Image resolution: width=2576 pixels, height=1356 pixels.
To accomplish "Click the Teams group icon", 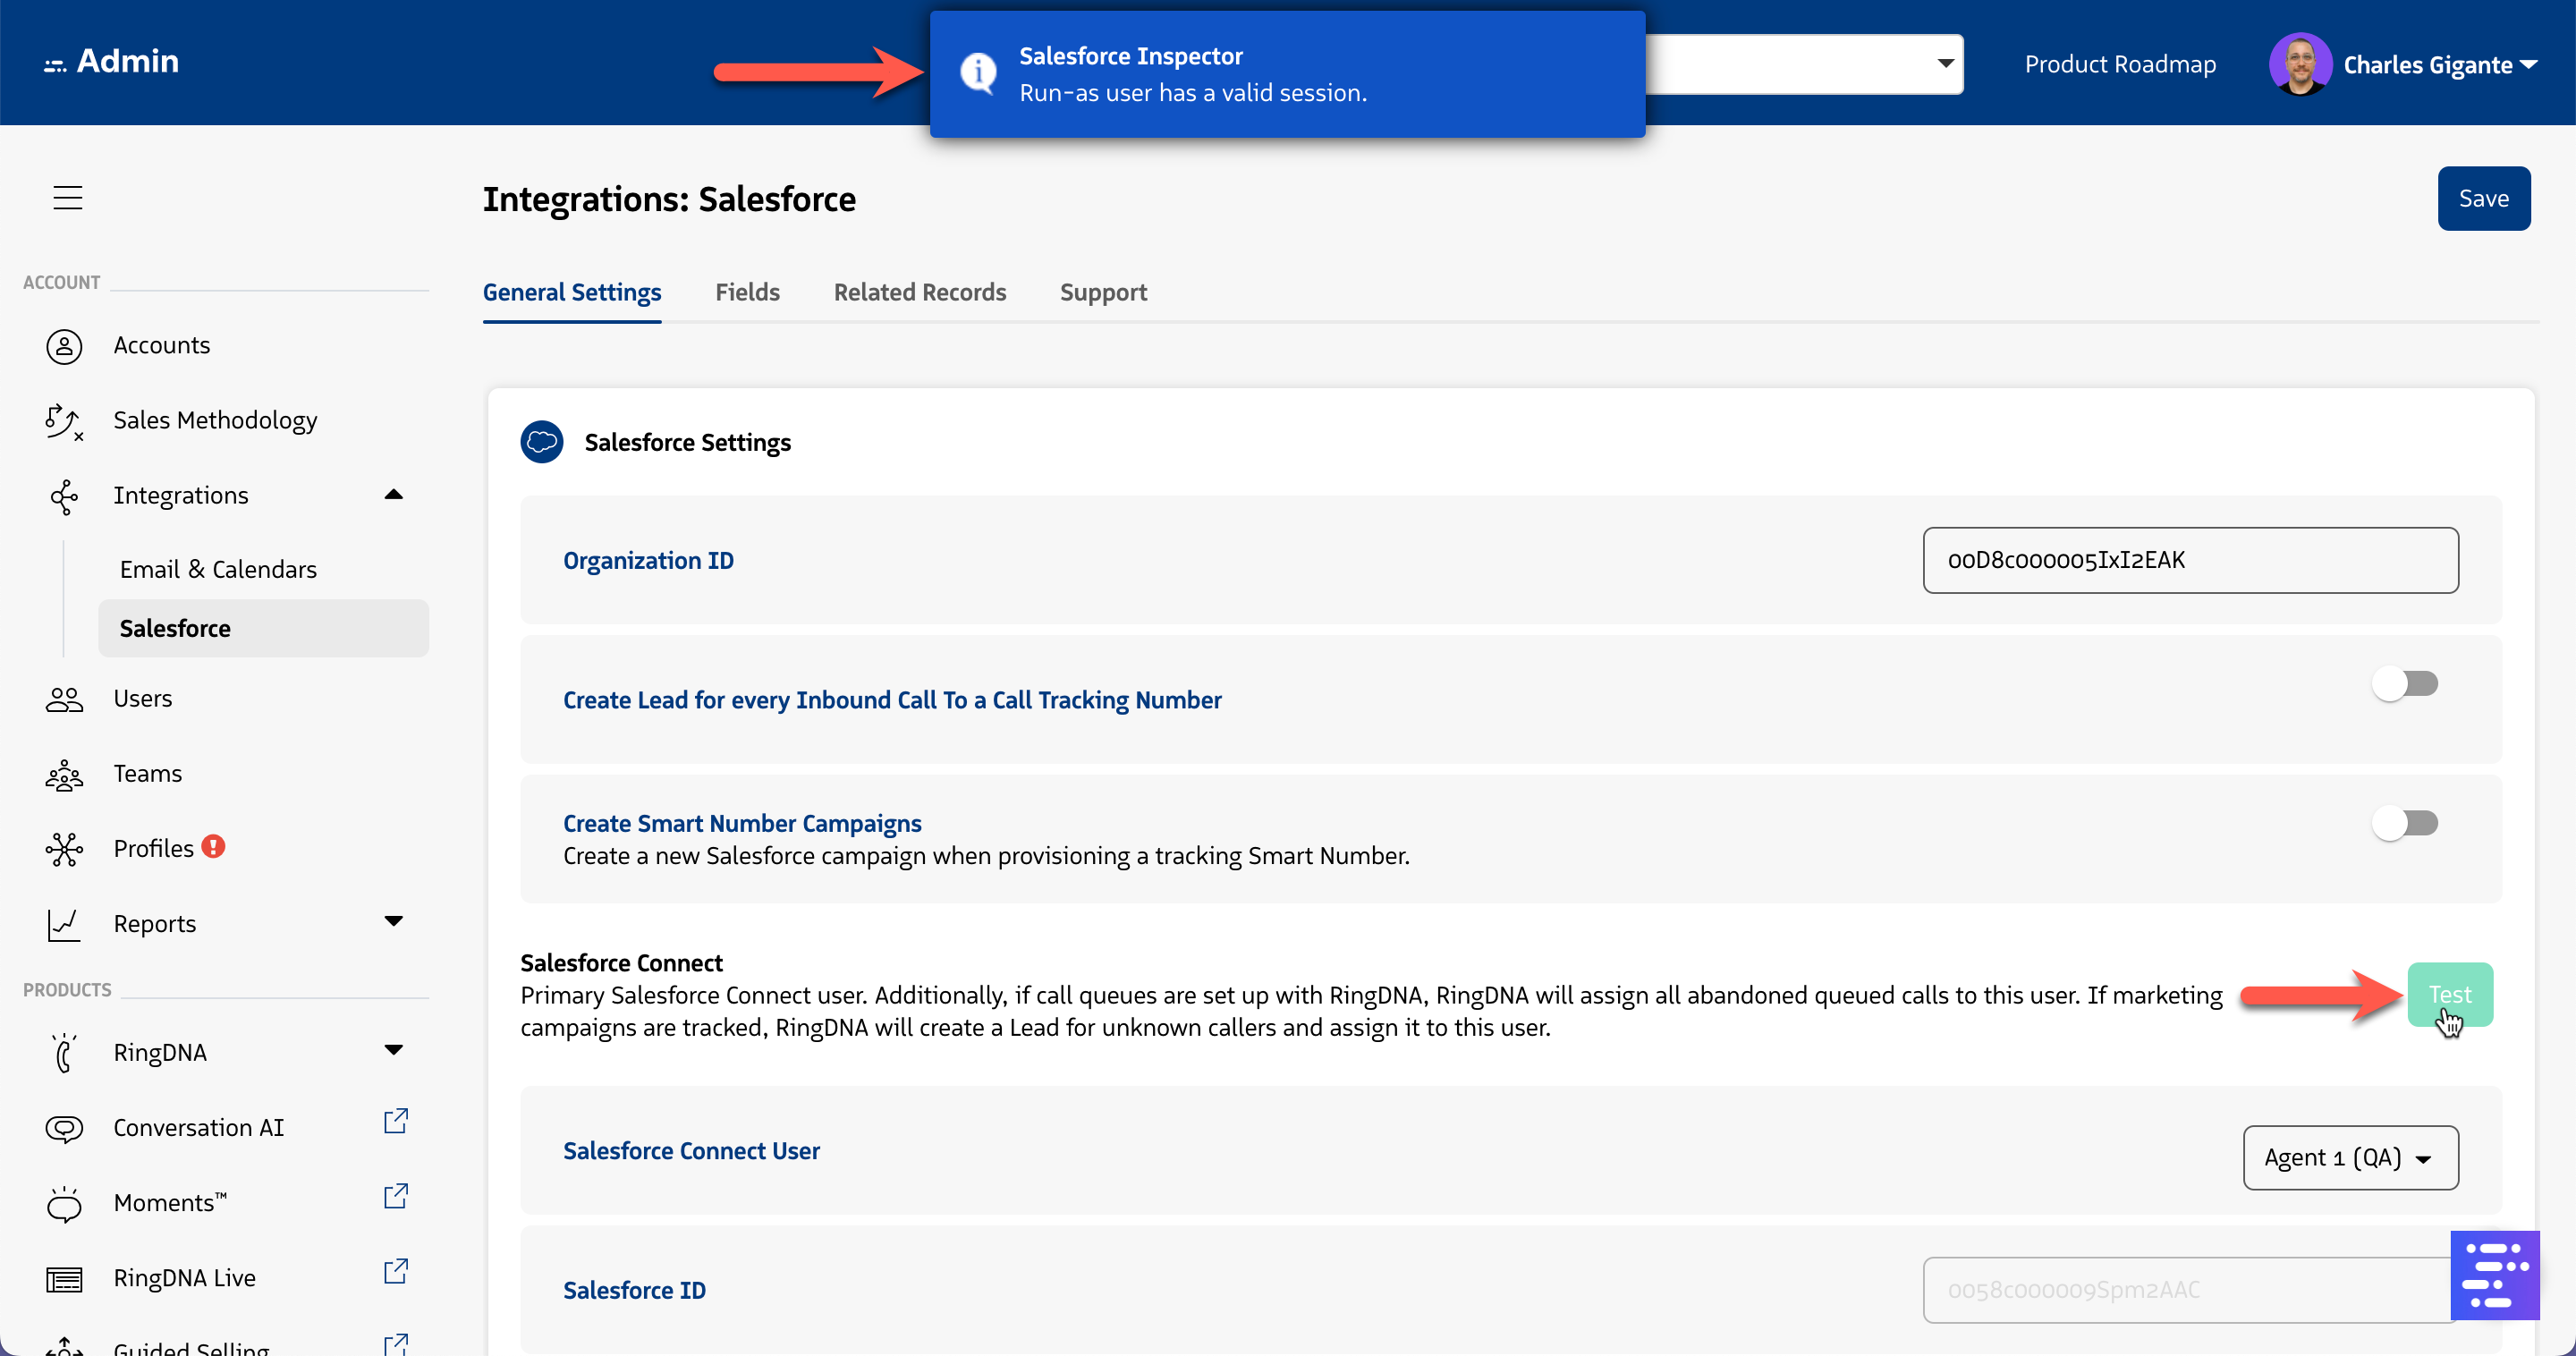I will [x=64, y=774].
